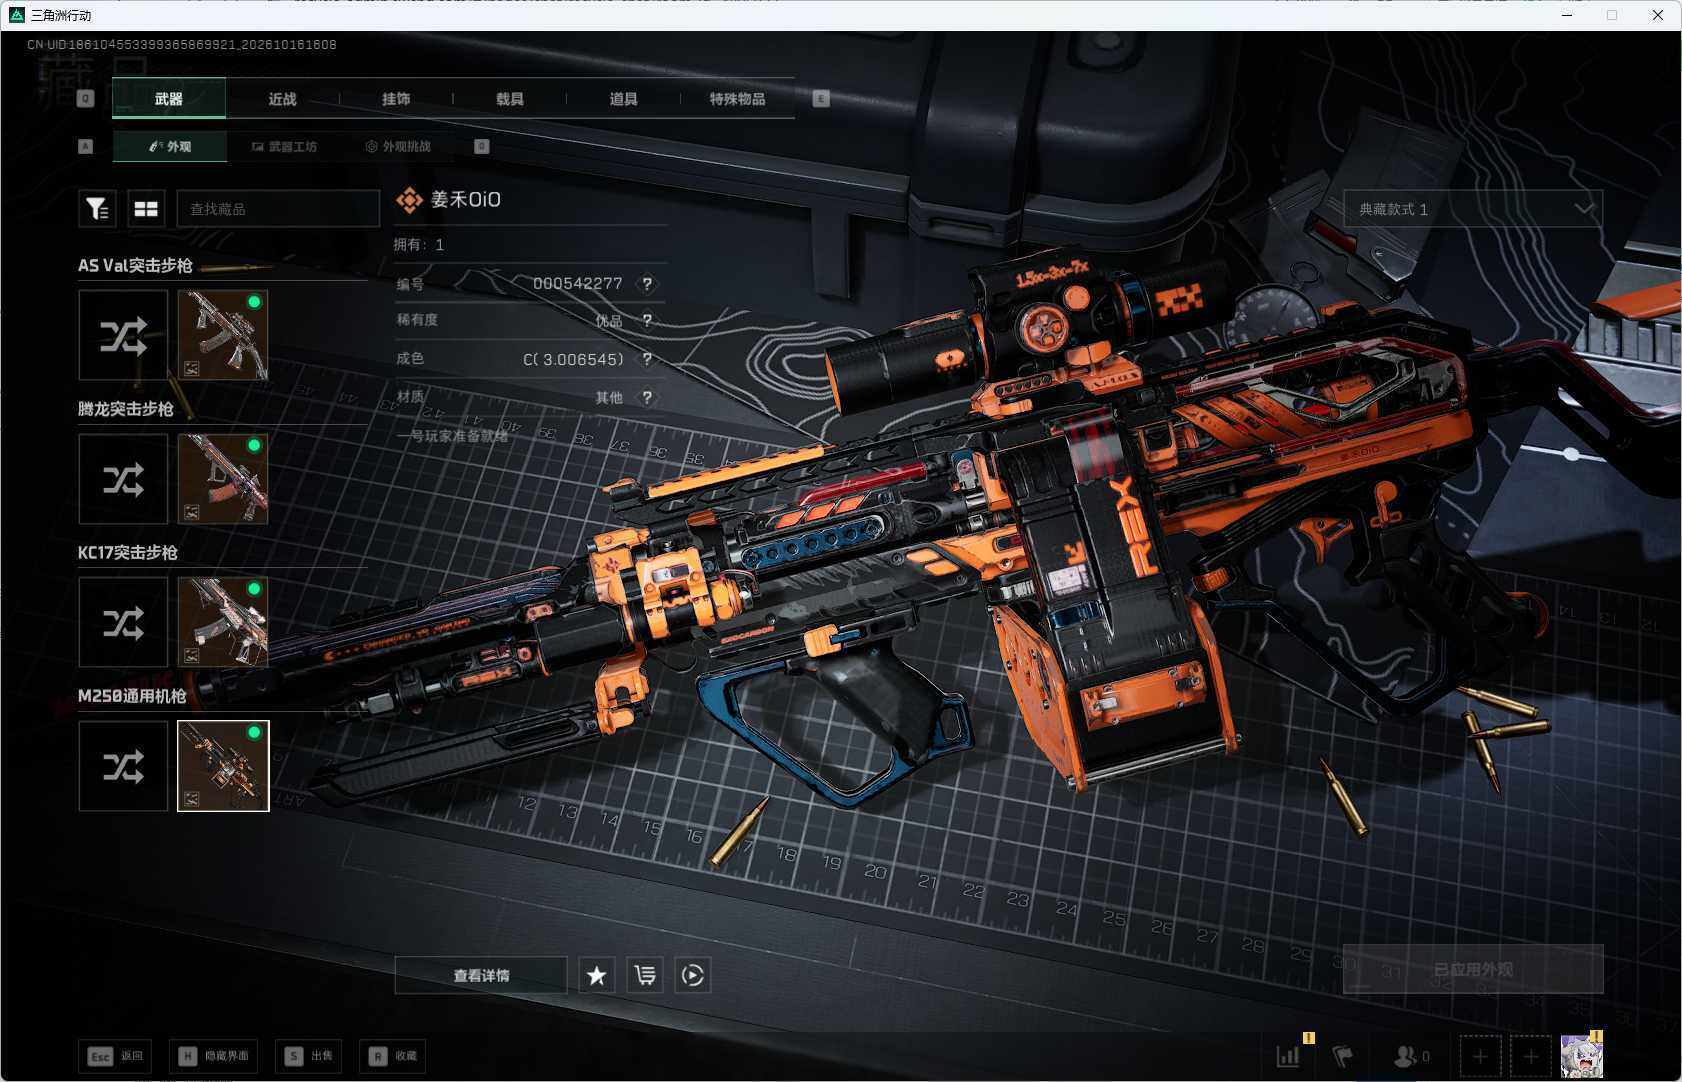
Task: Open the 武器工坊 sub-tab
Action: click(284, 146)
